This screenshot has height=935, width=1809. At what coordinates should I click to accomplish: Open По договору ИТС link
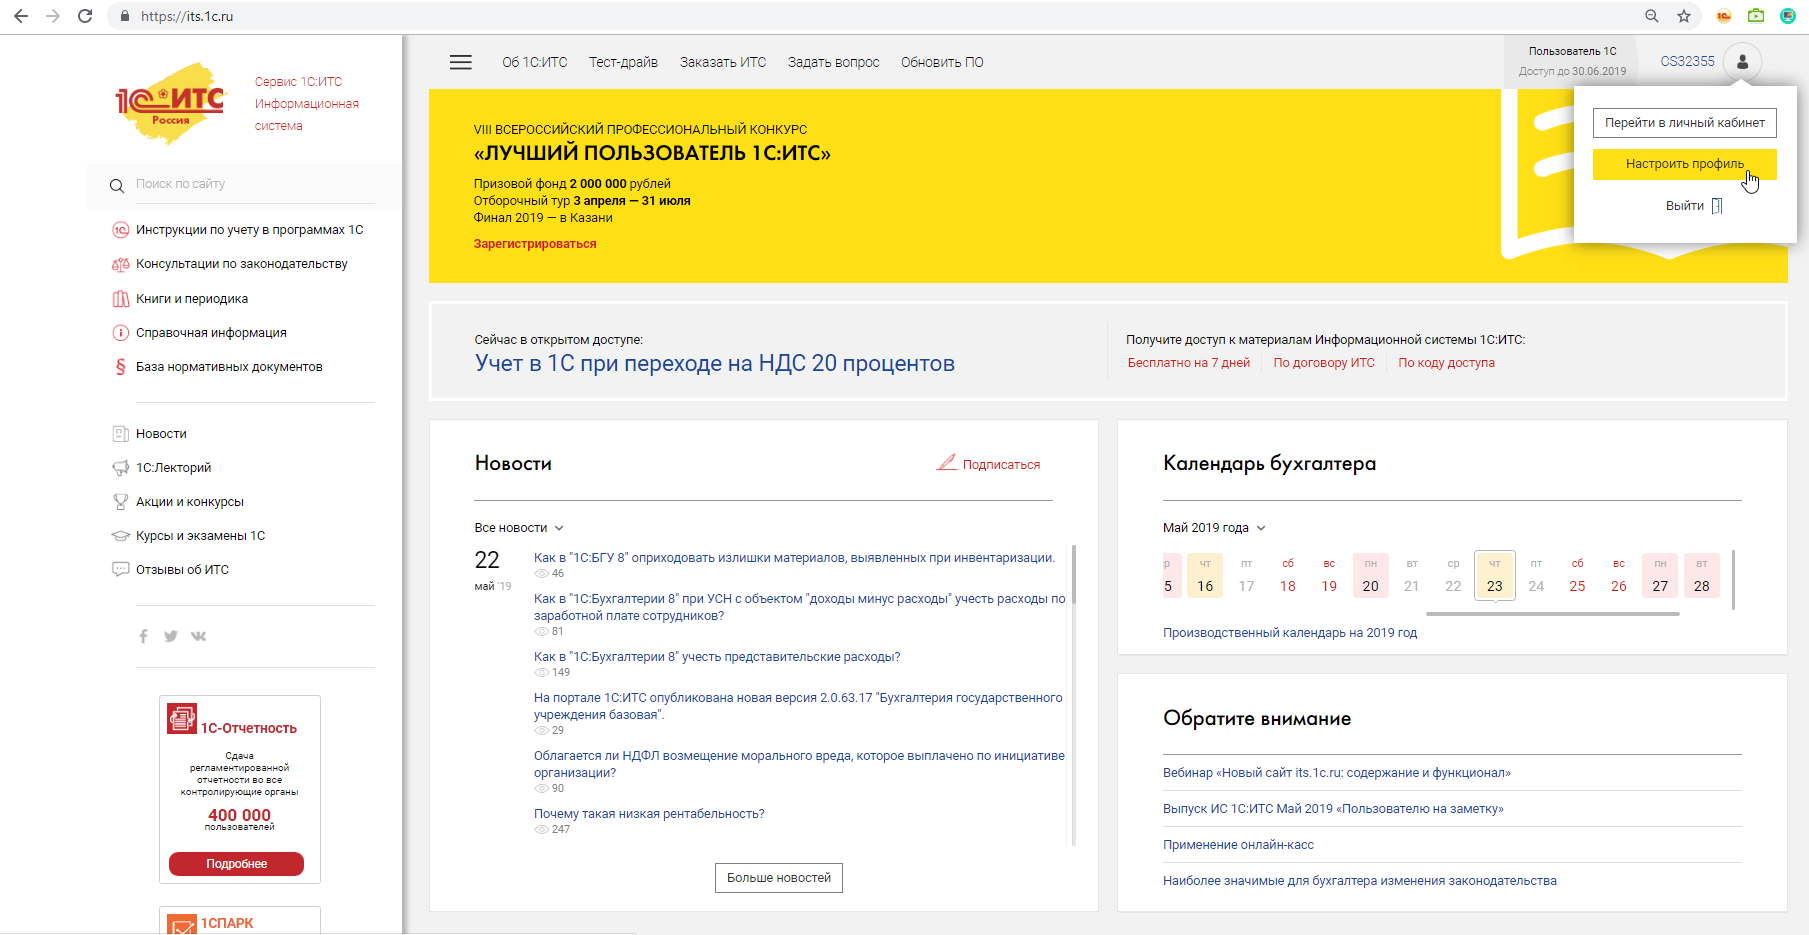[1324, 363]
